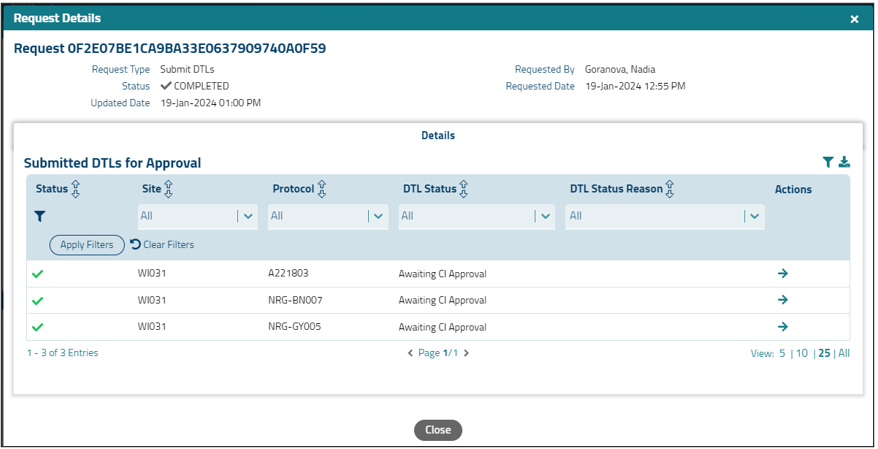The image size is (878, 449).
Task: Sort by Status column arrows
Action: 76,189
